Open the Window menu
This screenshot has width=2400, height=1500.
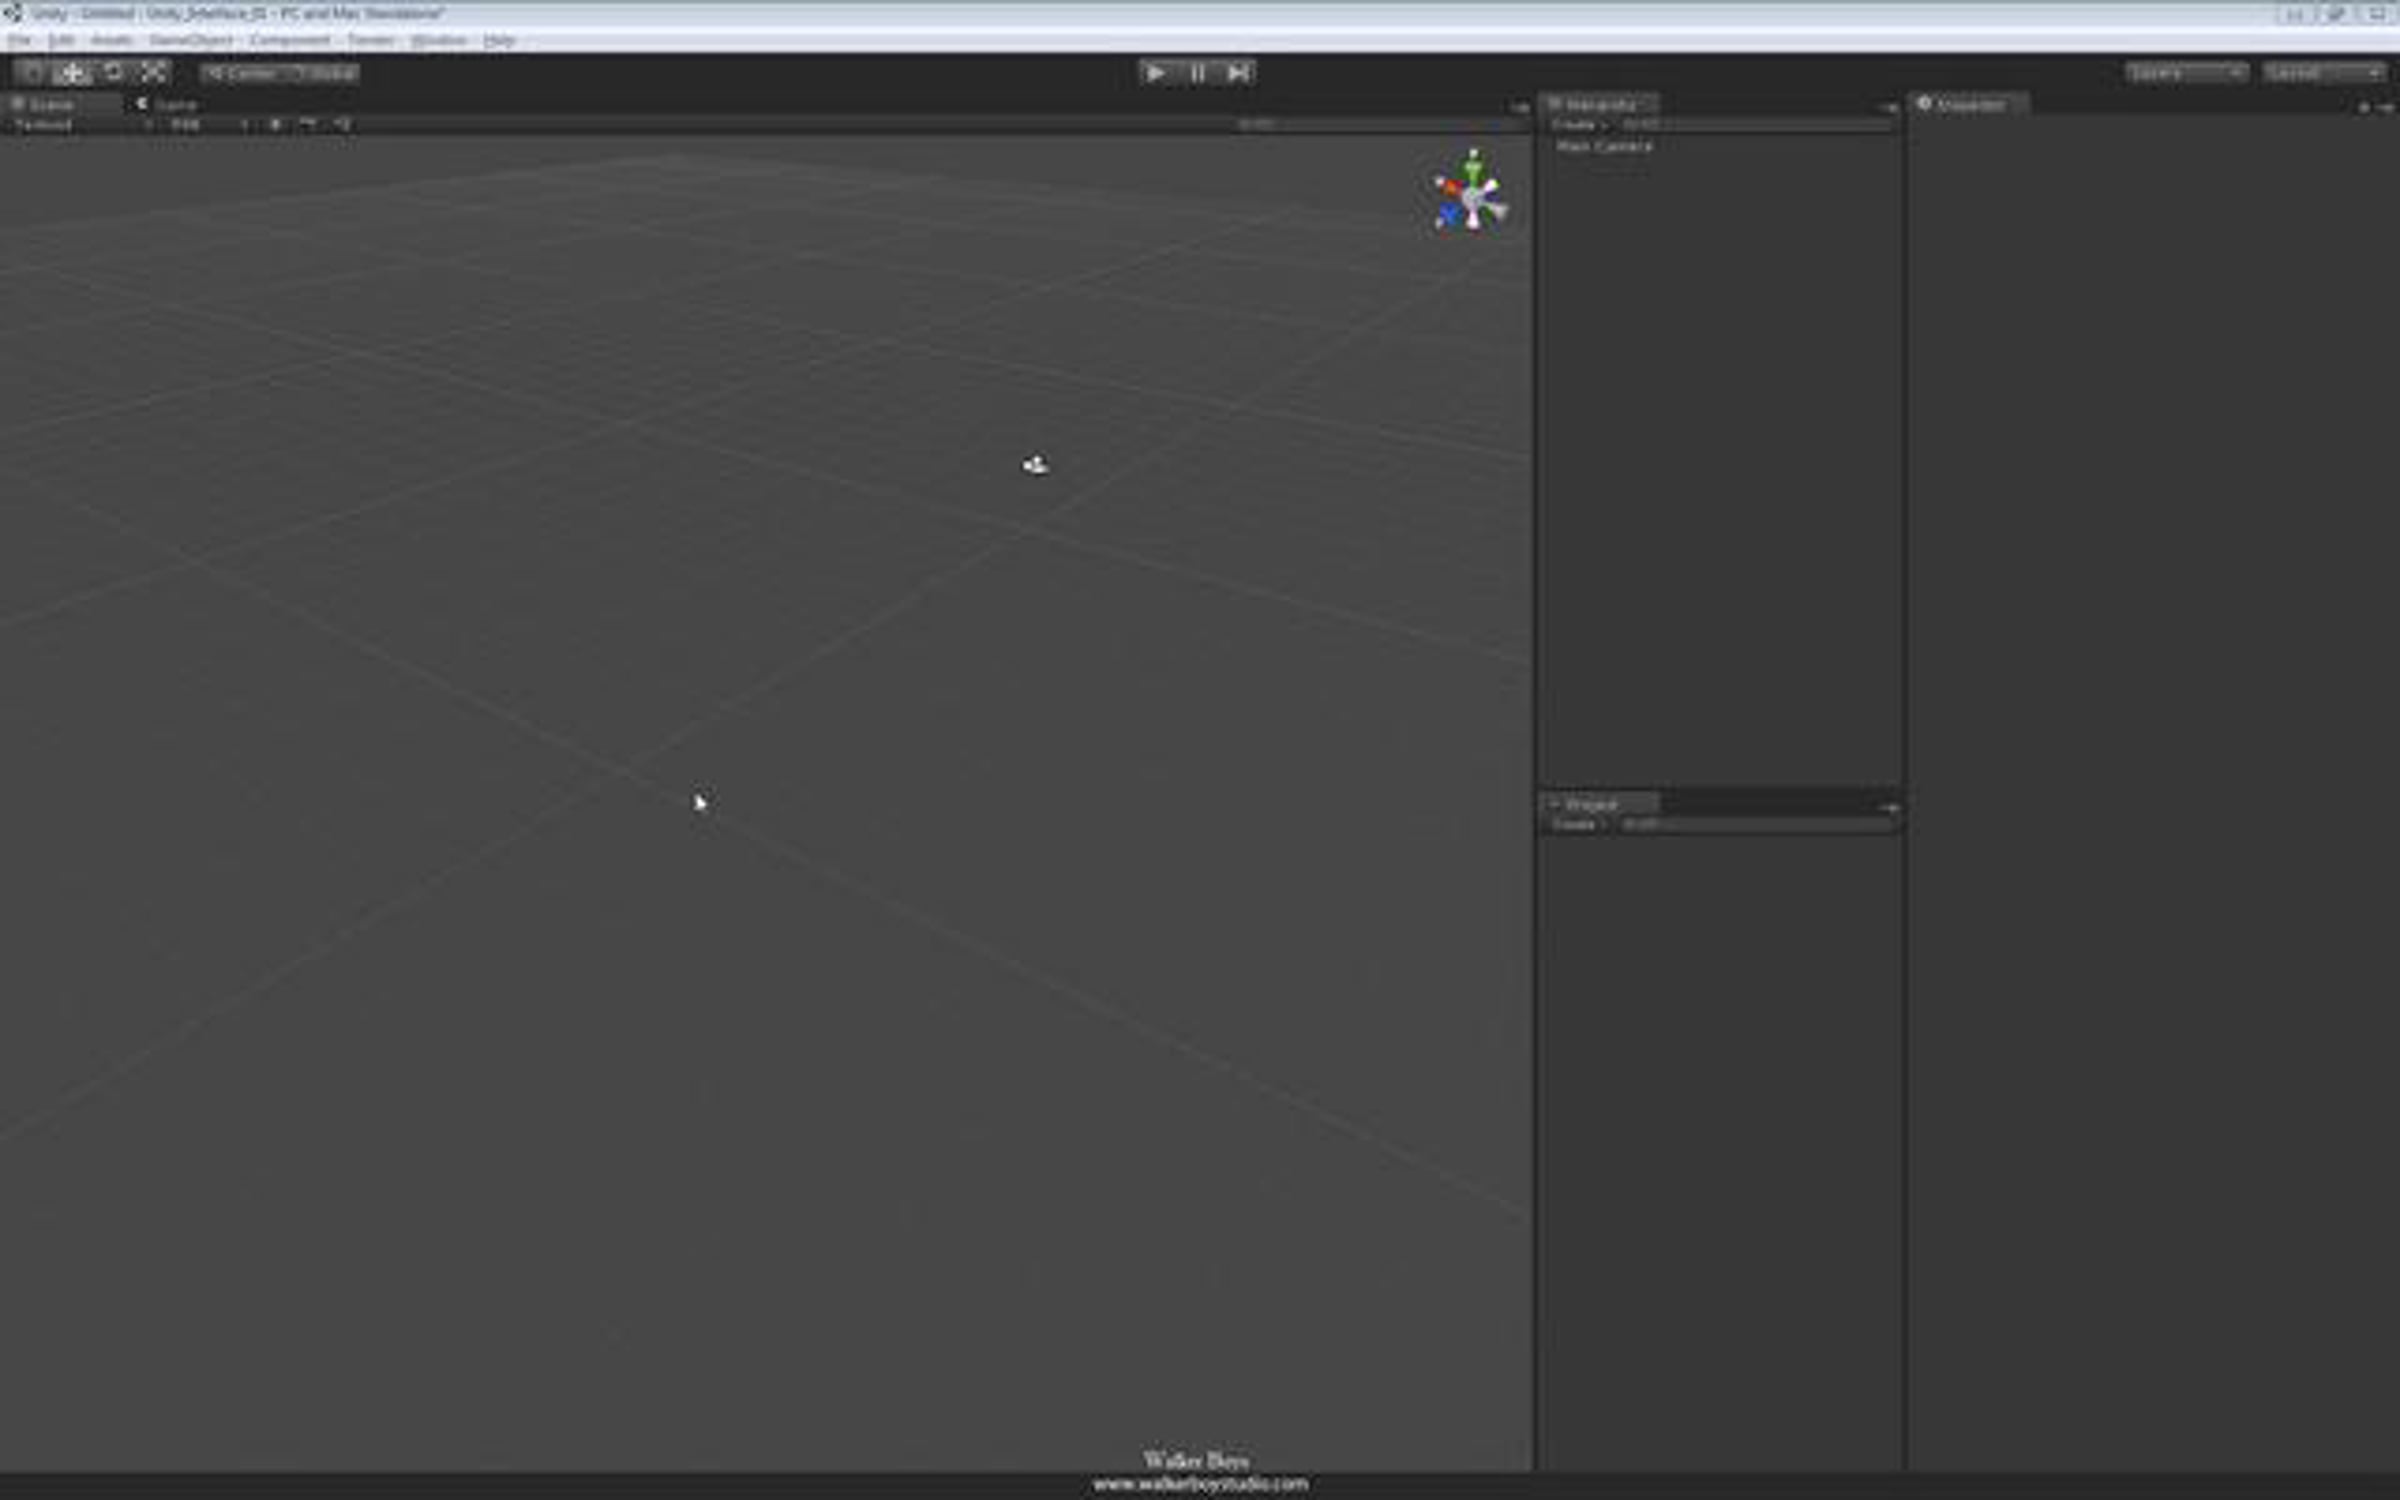pyautogui.click(x=439, y=41)
